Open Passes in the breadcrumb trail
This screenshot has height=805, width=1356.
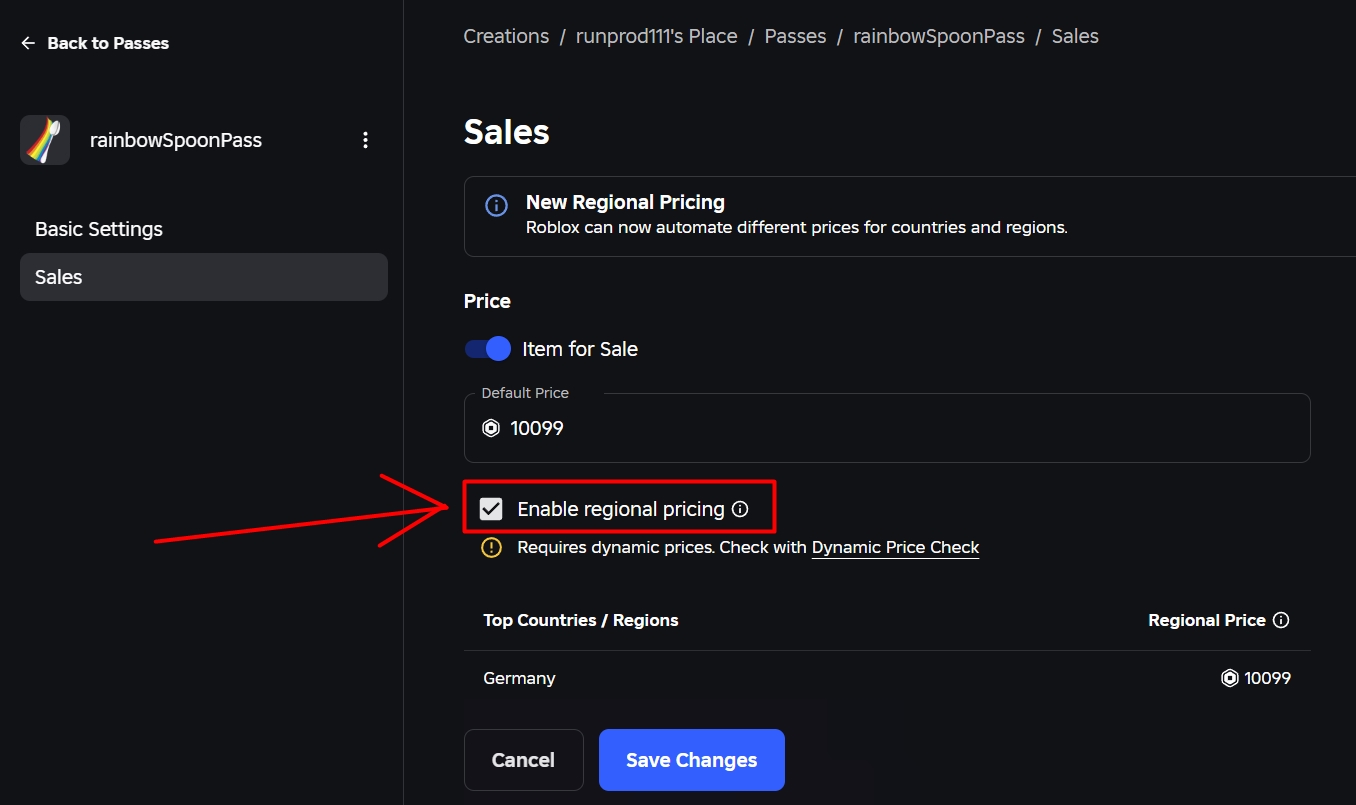point(795,36)
